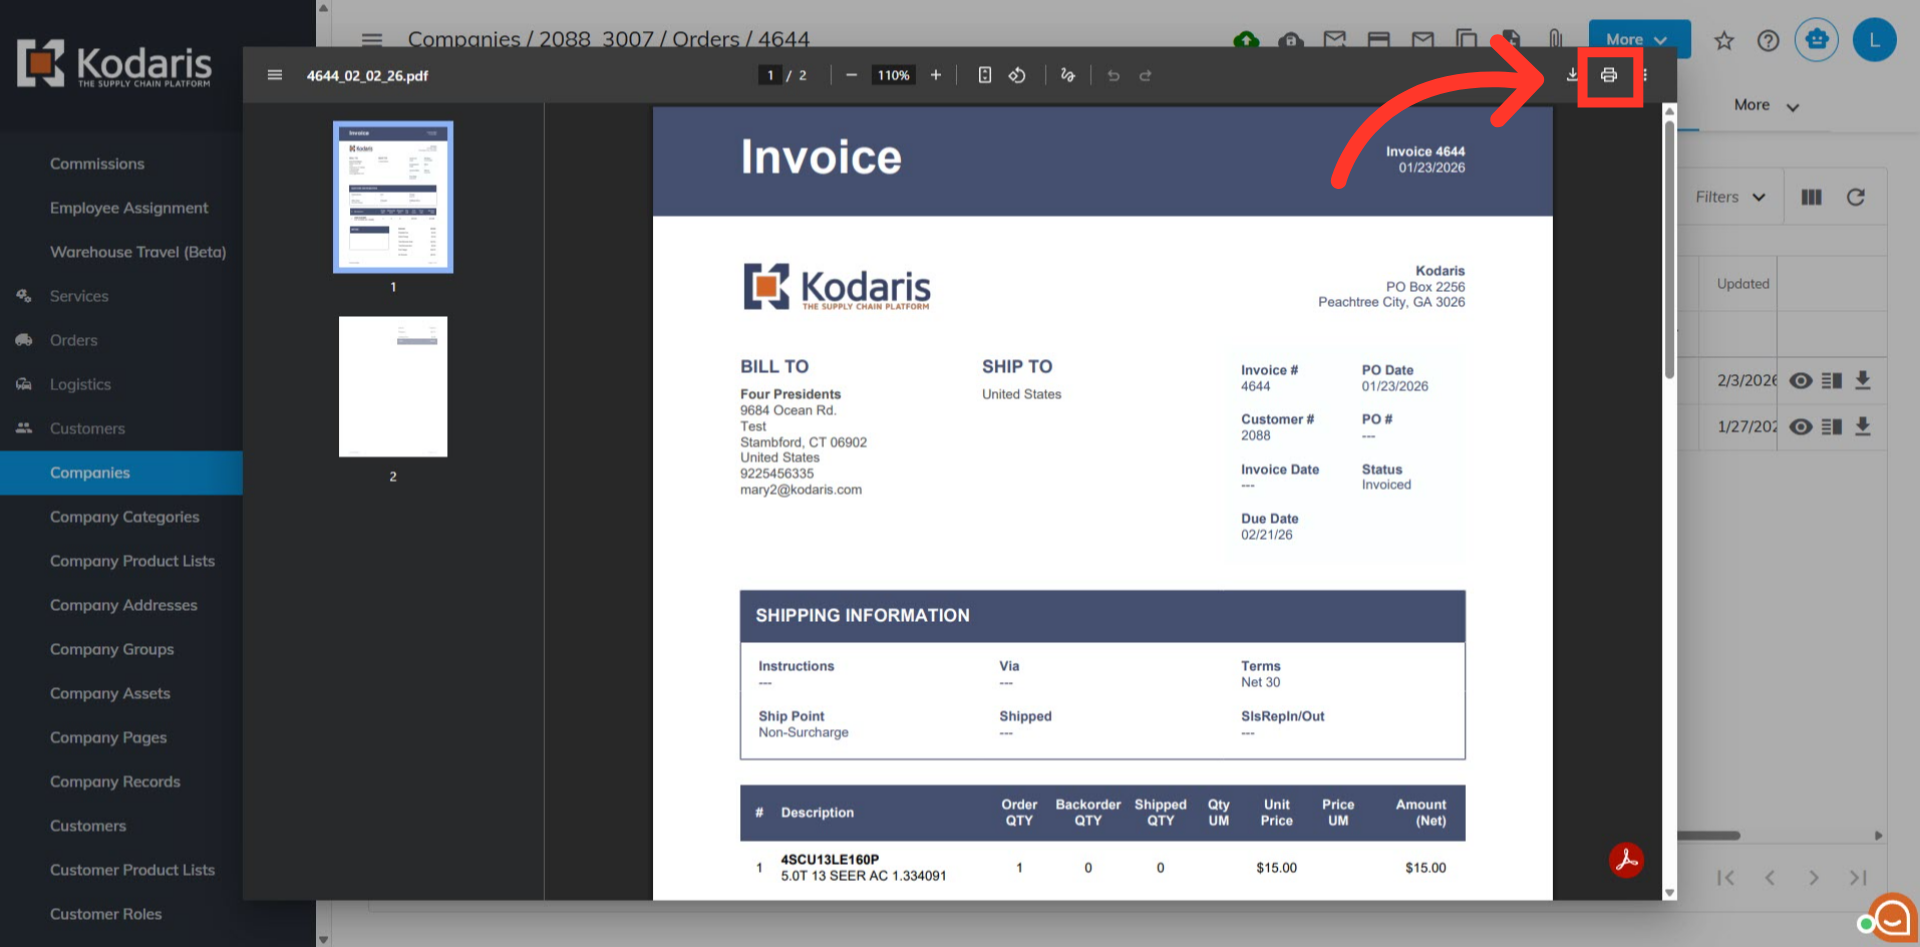Image resolution: width=1920 pixels, height=947 pixels.
Task: Open help question mark icon
Action: click(x=1768, y=40)
